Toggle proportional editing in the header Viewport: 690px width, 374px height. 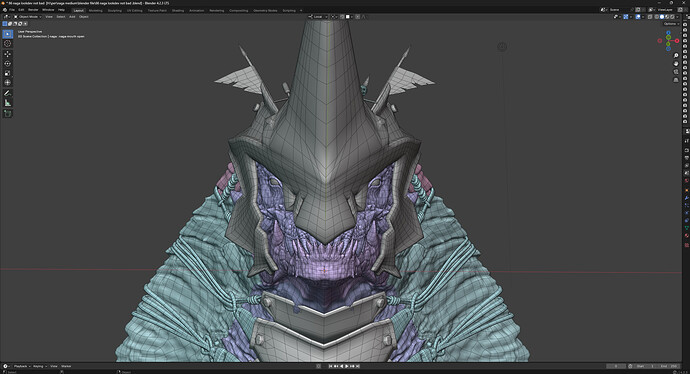point(358,17)
